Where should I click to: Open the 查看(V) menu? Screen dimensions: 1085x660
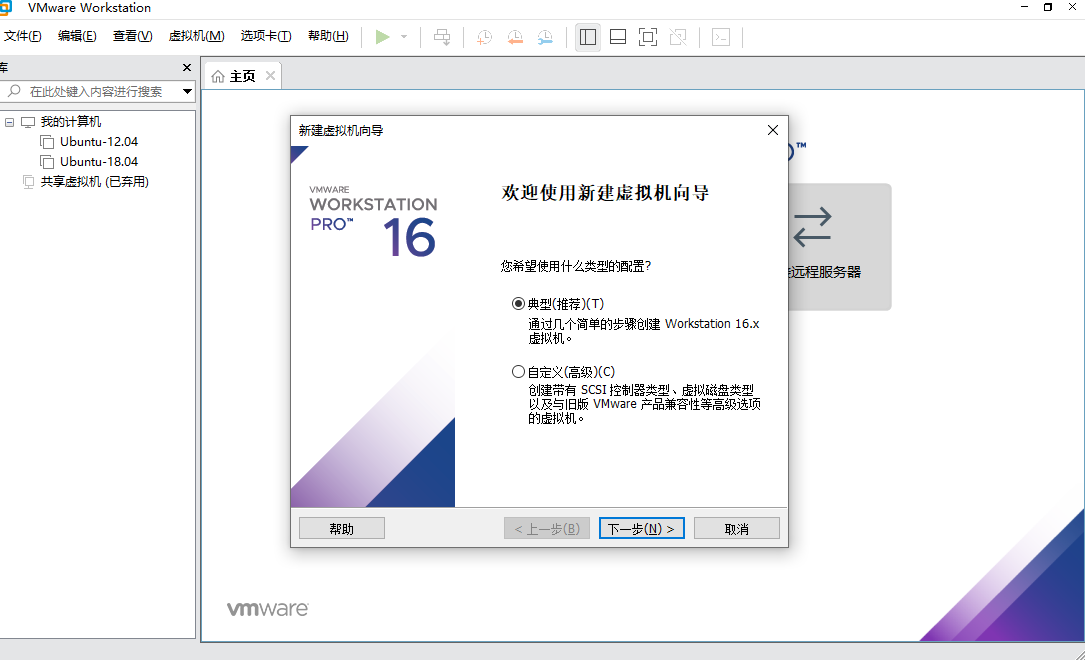pyautogui.click(x=132, y=36)
